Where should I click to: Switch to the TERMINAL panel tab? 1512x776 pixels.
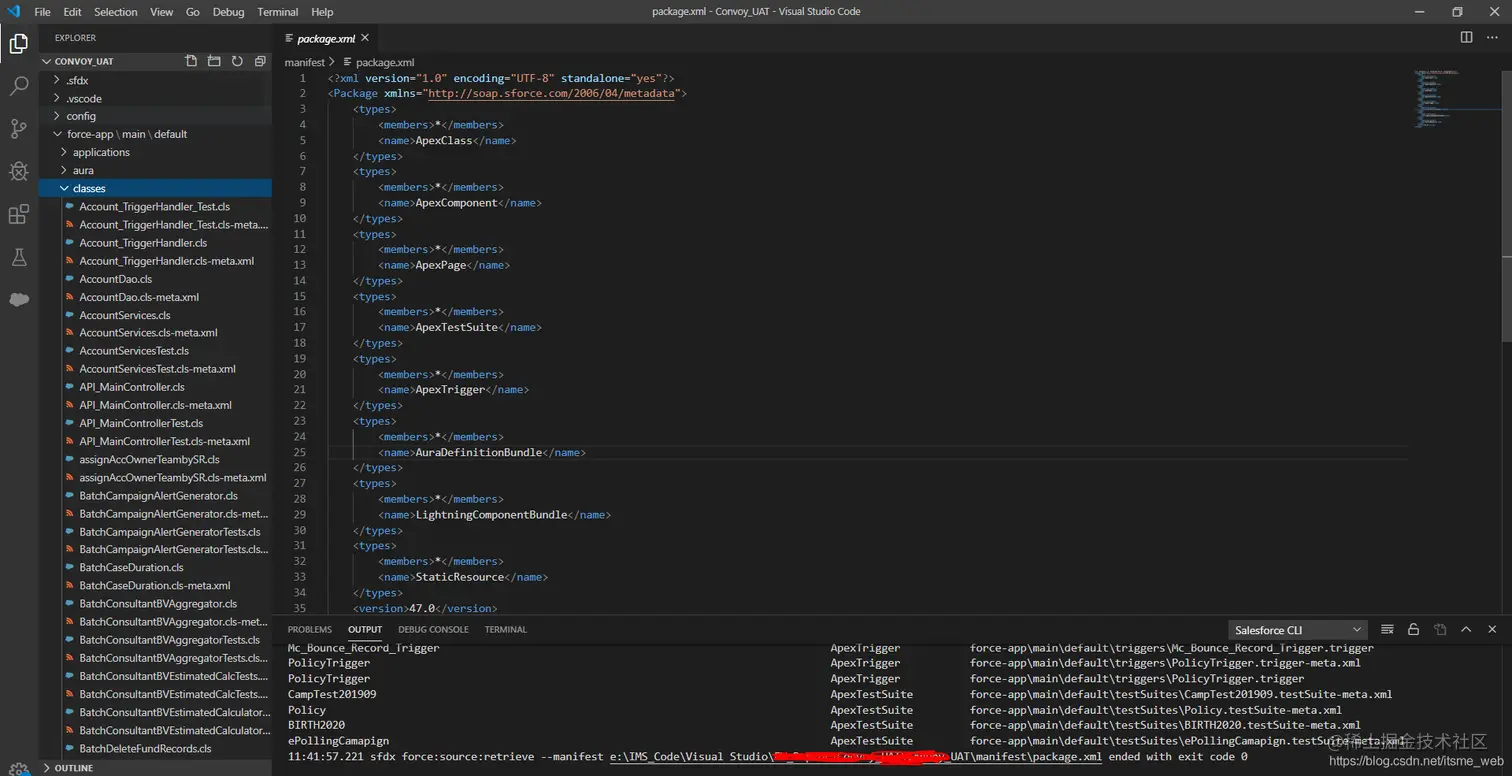[x=505, y=629]
